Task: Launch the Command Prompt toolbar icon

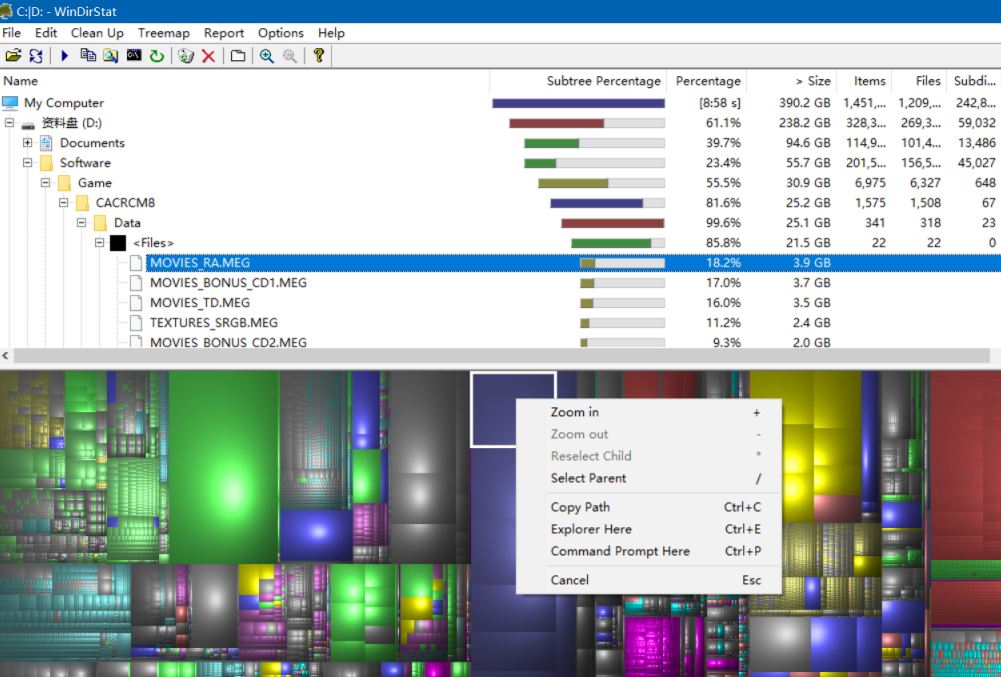Action: pos(134,56)
